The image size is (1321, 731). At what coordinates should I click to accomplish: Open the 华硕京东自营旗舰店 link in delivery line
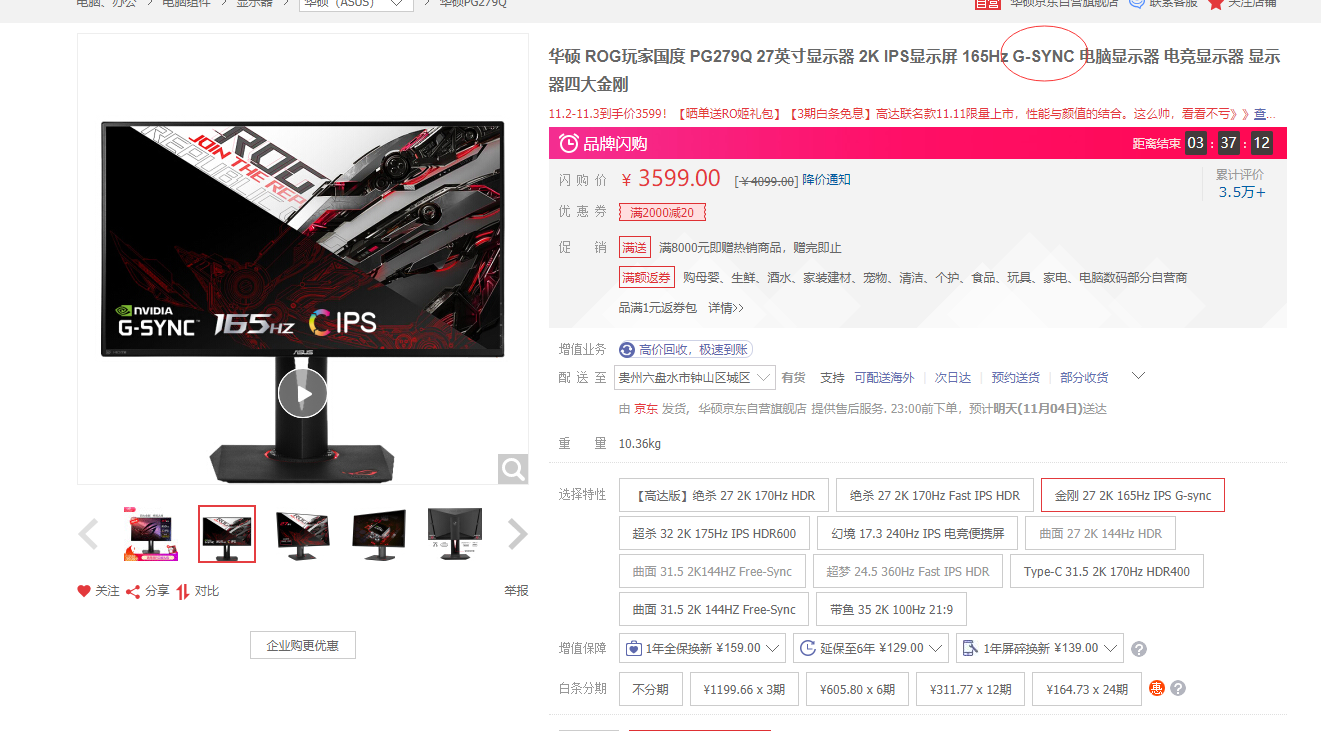click(x=752, y=408)
